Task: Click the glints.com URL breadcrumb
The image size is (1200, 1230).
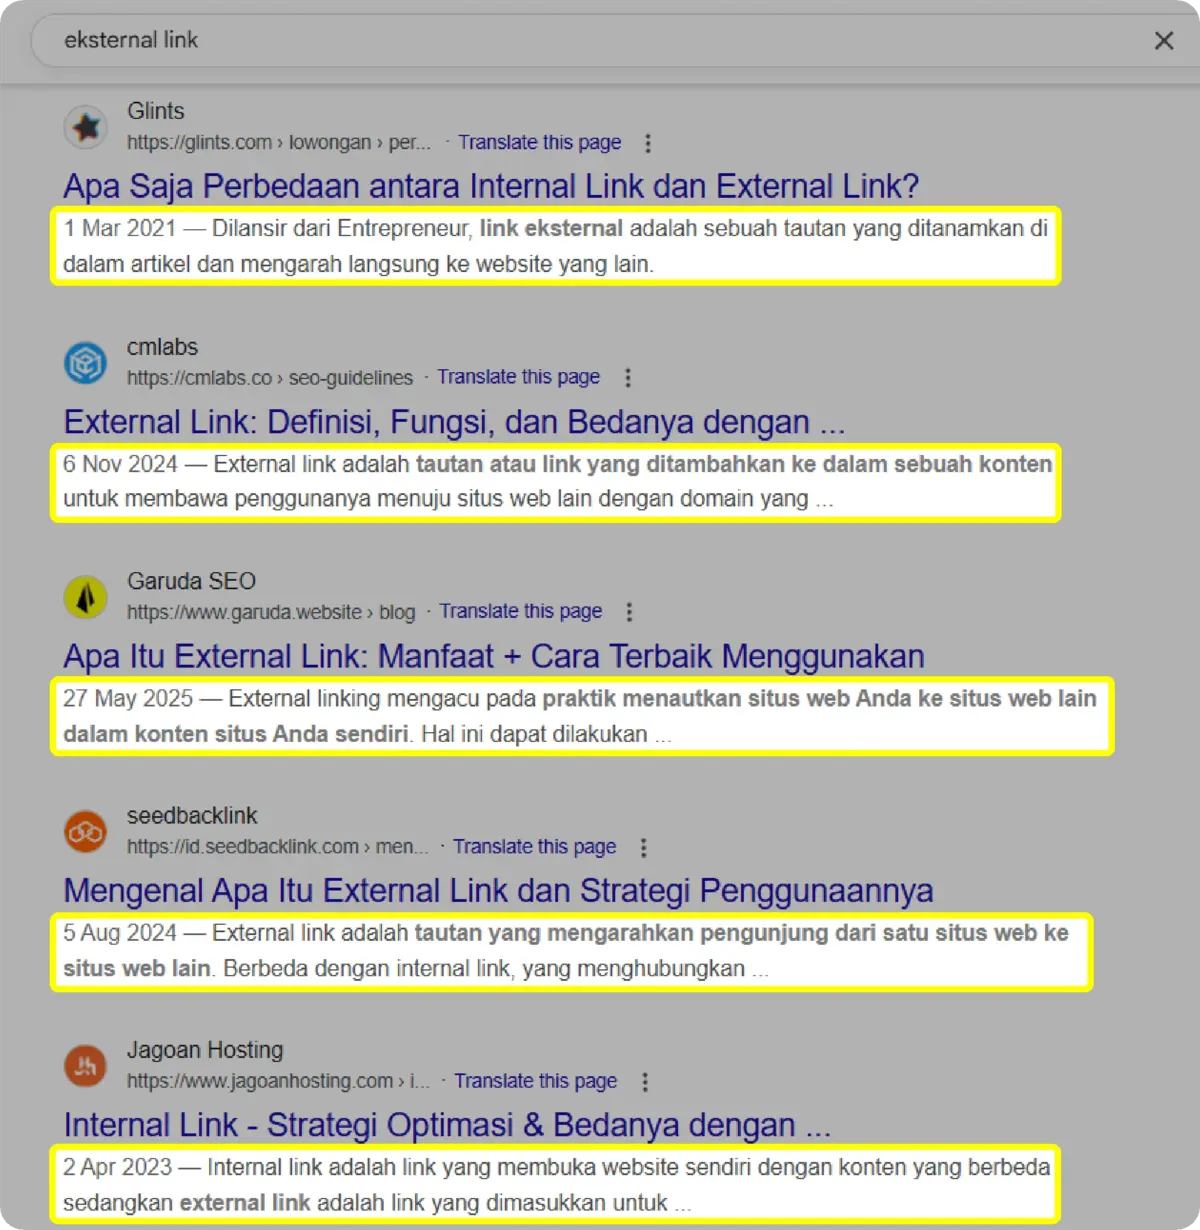Action: [279, 142]
